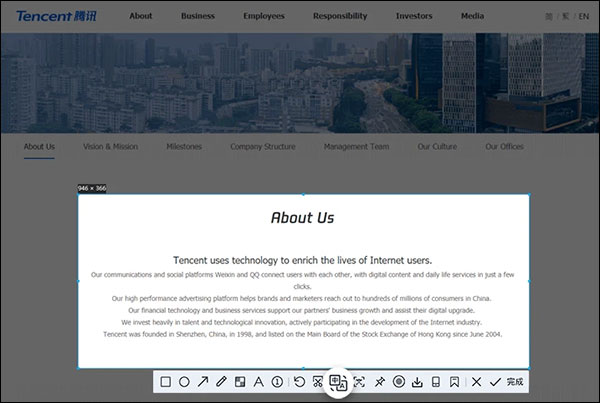Start screen recording from toolbar

coord(398,382)
